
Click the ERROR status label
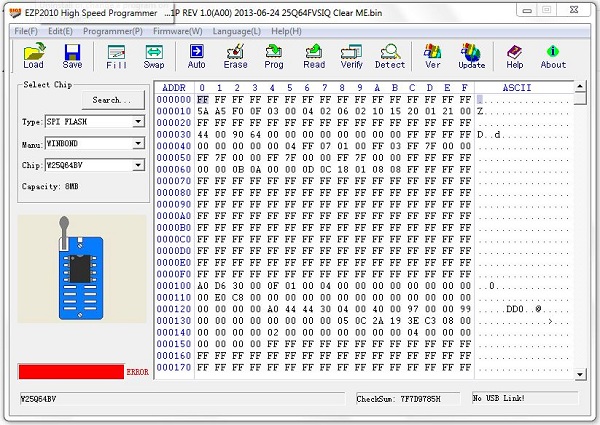tap(137, 372)
